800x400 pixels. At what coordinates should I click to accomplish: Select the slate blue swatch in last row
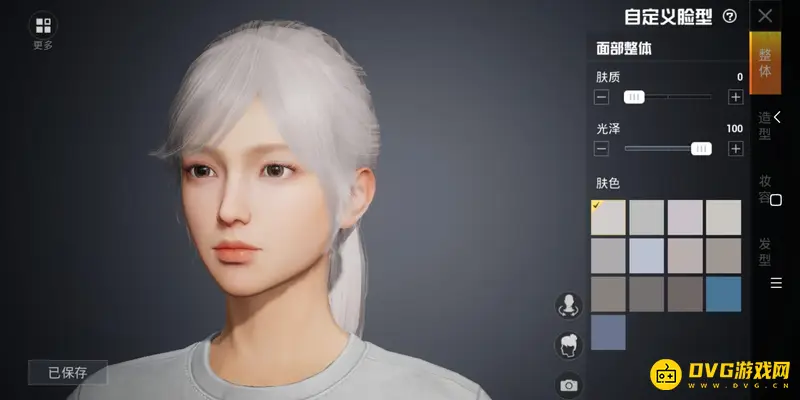(608, 332)
